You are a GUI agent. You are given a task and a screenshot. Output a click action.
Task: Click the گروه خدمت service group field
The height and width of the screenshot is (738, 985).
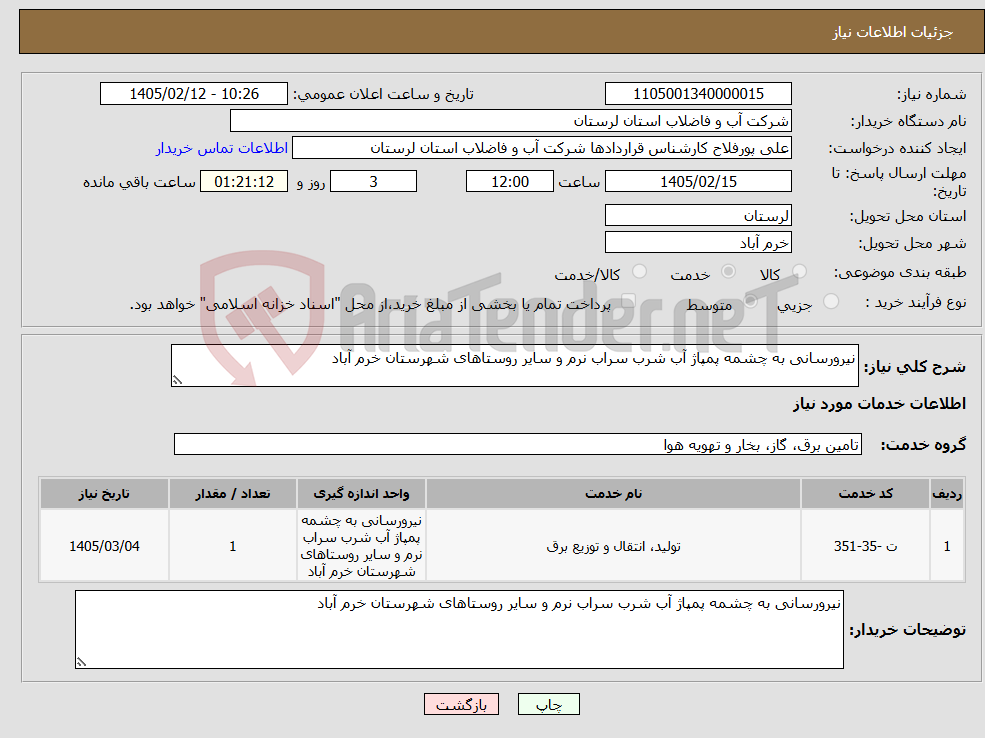[518, 445]
